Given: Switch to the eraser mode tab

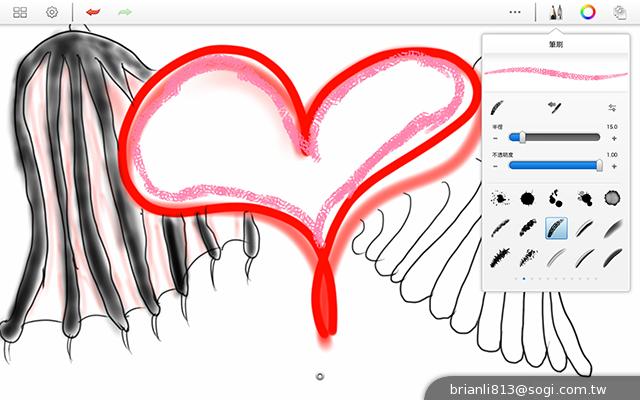Looking at the screenshot, I should click(x=552, y=106).
